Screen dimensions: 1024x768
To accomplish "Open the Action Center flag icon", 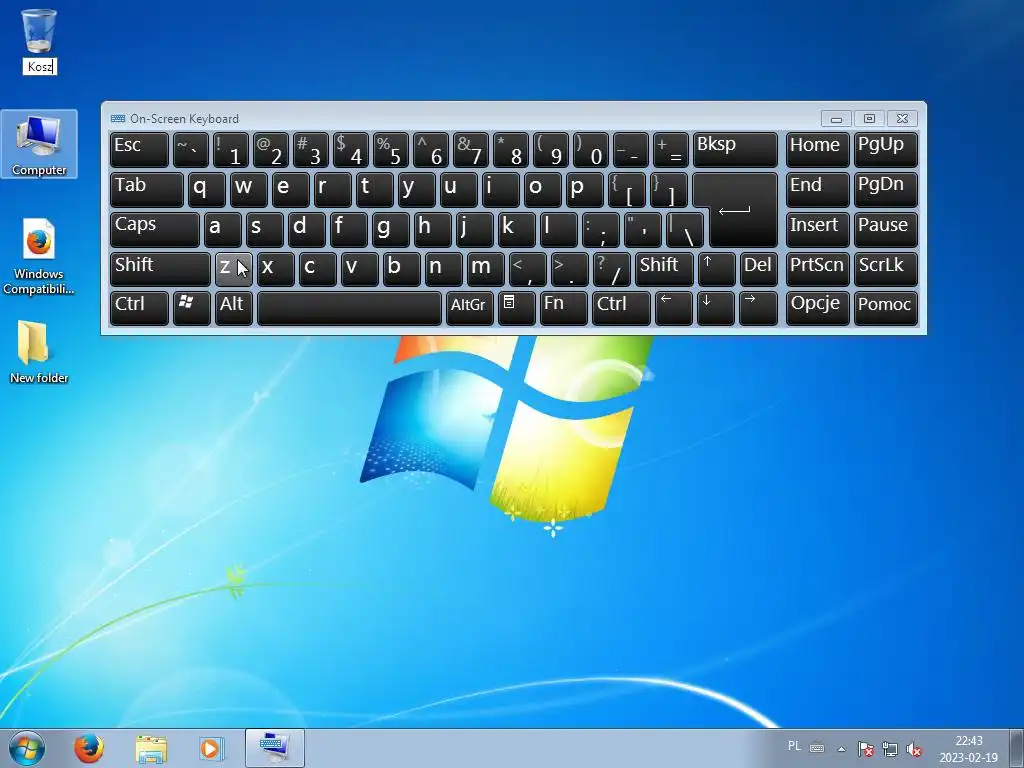I will [x=865, y=749].
